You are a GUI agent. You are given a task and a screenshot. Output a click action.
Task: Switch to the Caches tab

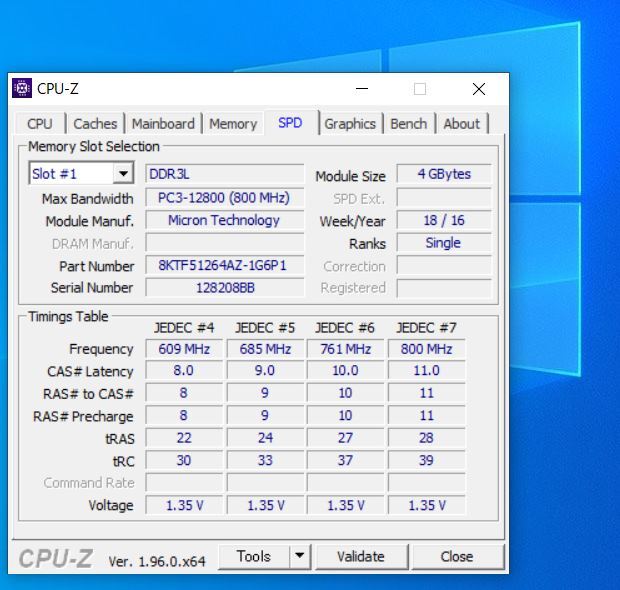[95, 124]
